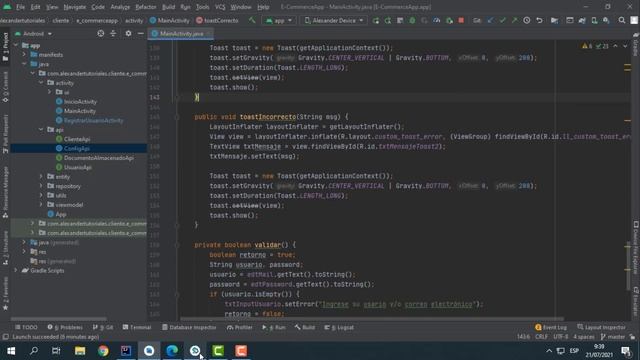Click the warnings count indicator in editor
This screenshot has width=640, height=360.
[587, 46]
